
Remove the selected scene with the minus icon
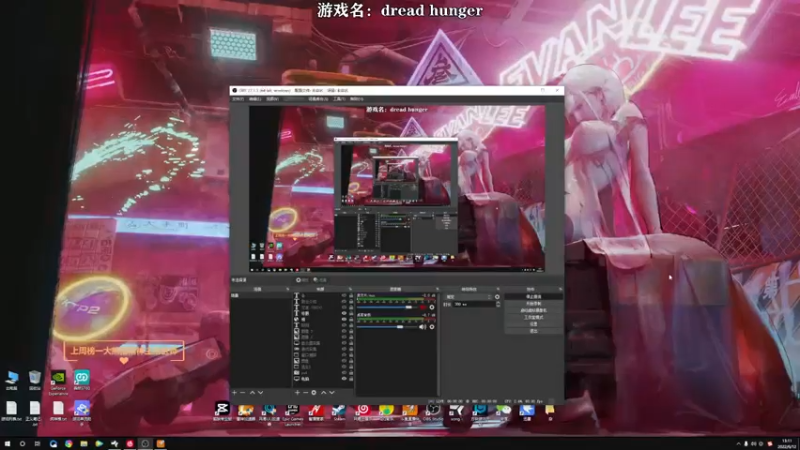click(x=243, y=392)
